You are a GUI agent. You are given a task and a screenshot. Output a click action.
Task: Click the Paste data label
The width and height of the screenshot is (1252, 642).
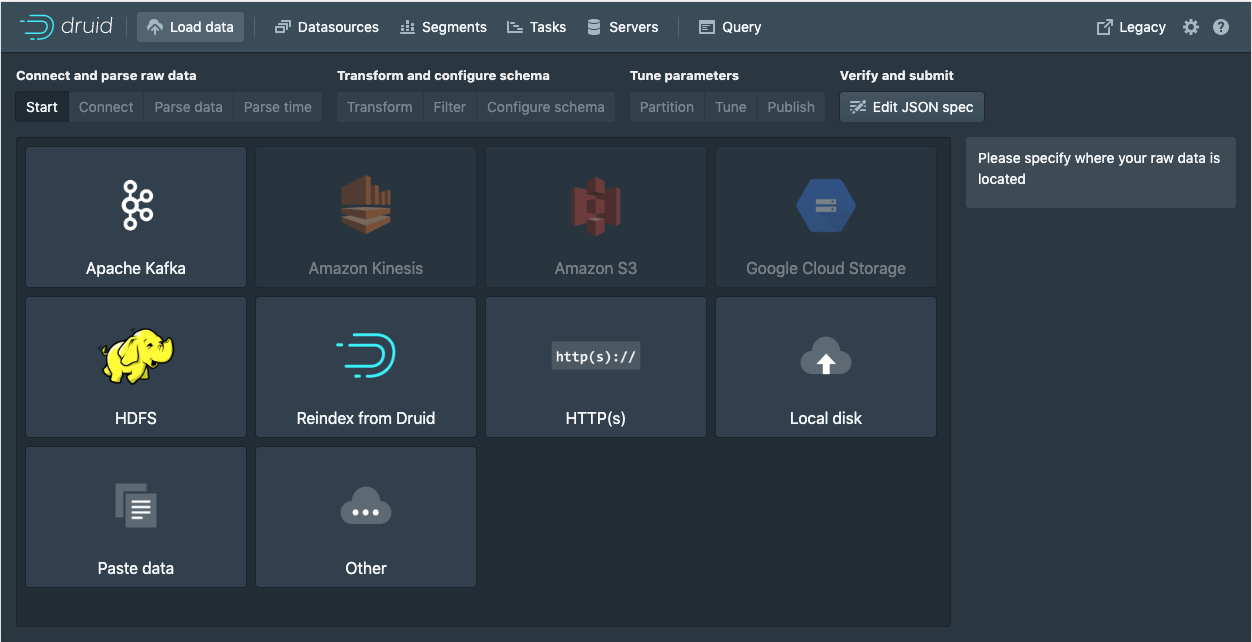click(x=136, y=568)
